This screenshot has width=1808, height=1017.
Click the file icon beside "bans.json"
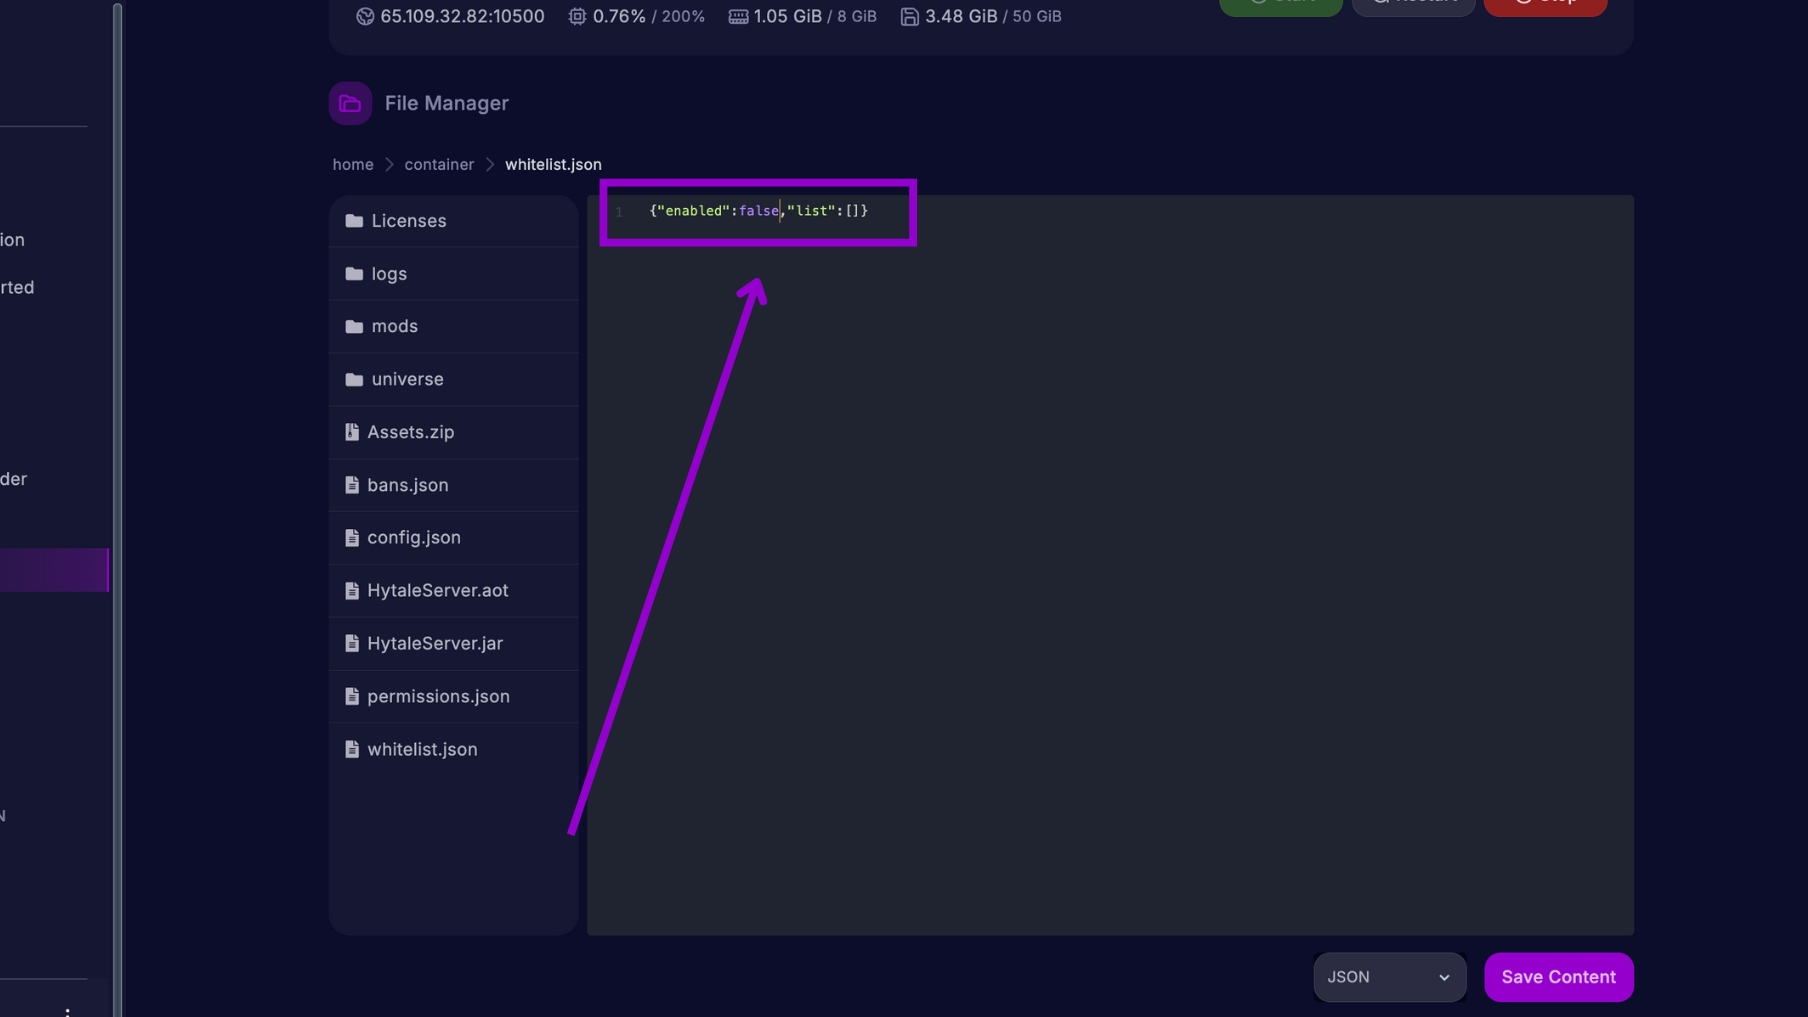point(352,485)
